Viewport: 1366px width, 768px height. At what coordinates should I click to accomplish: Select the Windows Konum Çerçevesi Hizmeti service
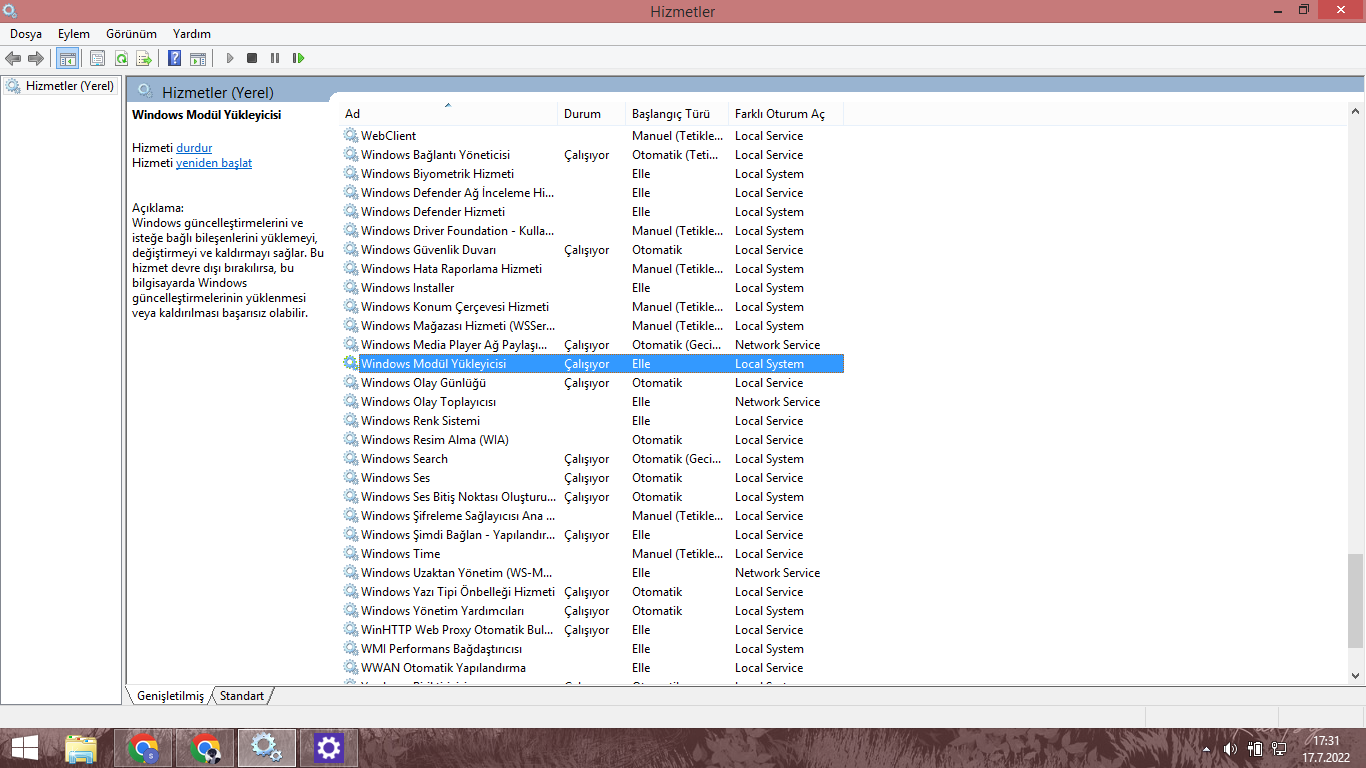click(x=455, y=306)
